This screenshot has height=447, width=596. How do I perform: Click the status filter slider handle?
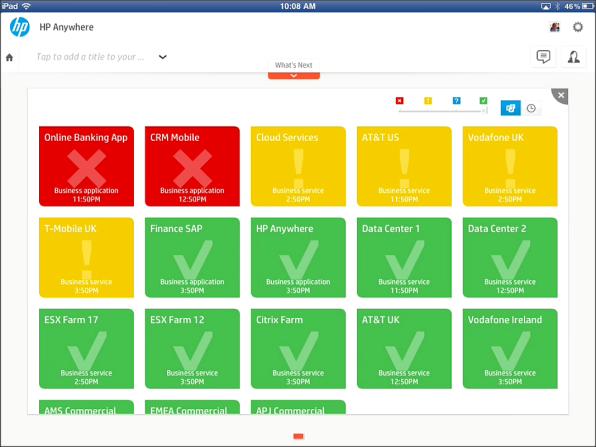485,111
